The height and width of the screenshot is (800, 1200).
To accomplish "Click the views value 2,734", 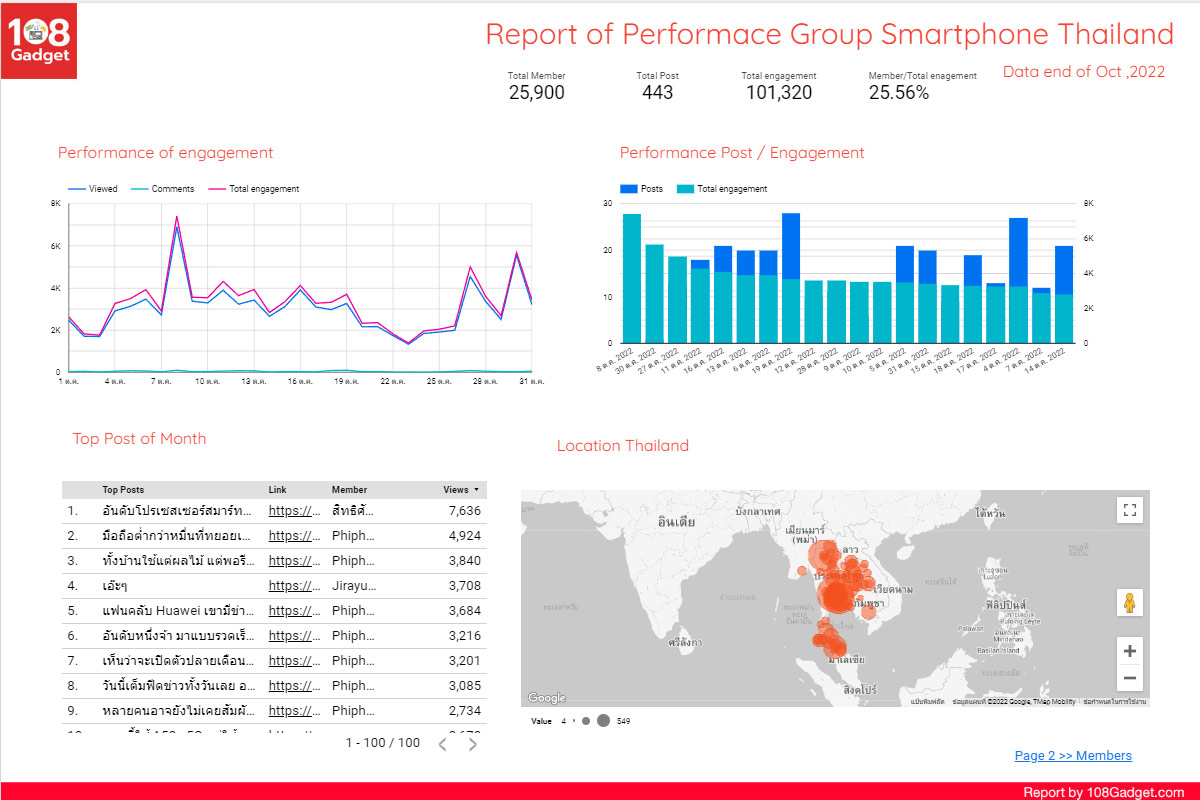I will point(465,710).
